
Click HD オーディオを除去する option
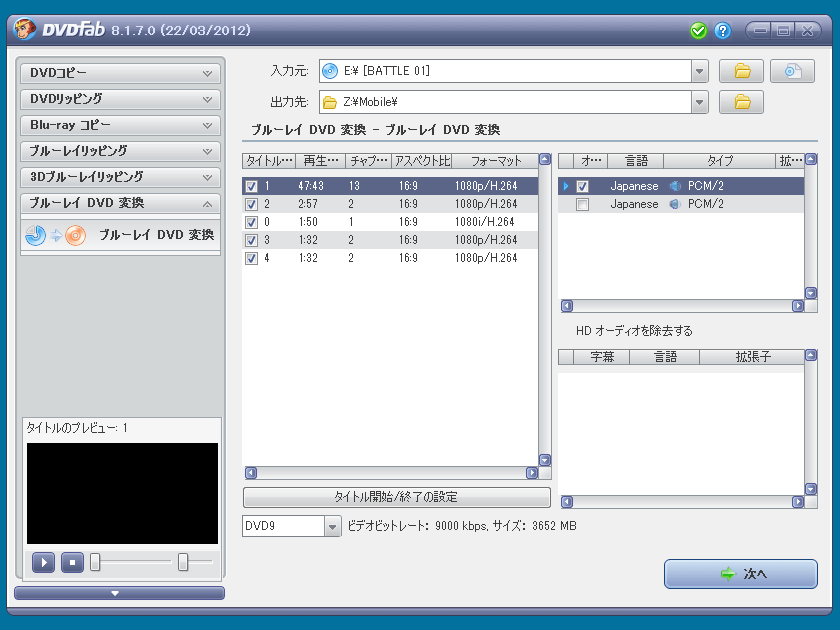tap(634, 331)
